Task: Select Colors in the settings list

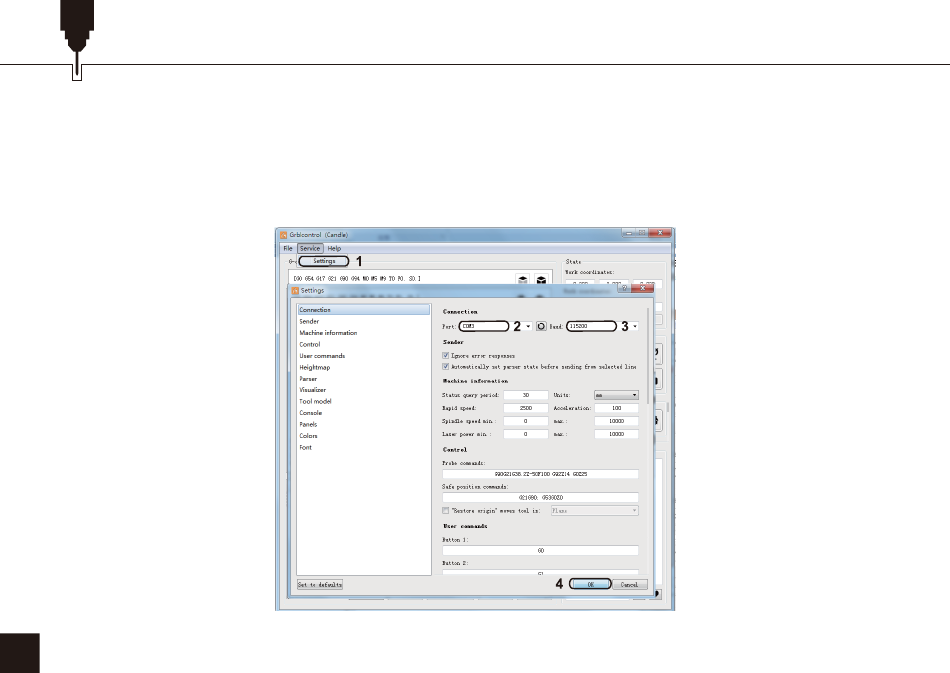Action: 308,436
